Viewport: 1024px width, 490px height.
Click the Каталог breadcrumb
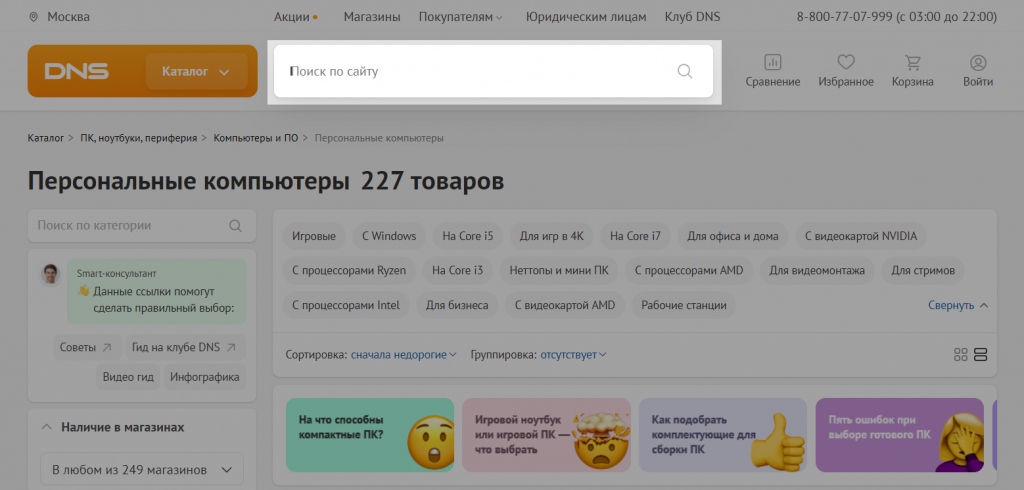[x=46, y=138]
